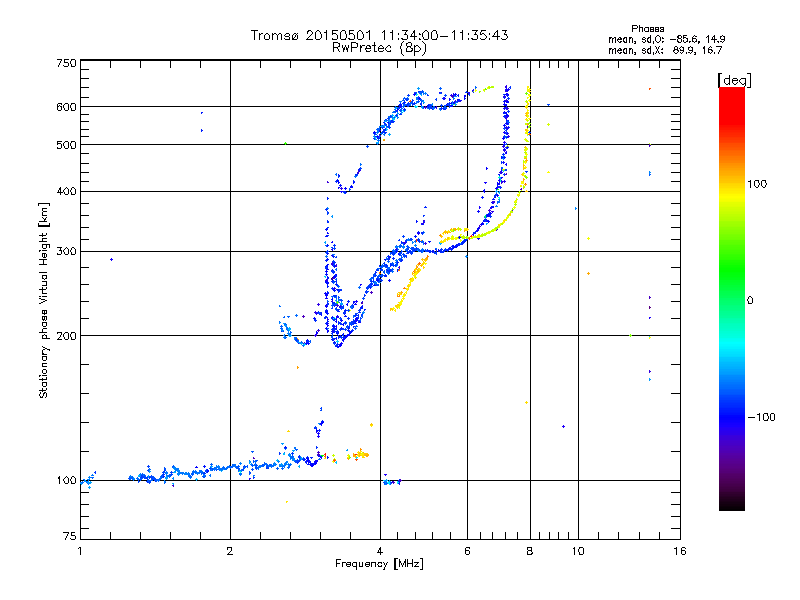Viewport: 800px width, 600px height.
Task: Click the y-axis tick label '200'
Action: 66,336
